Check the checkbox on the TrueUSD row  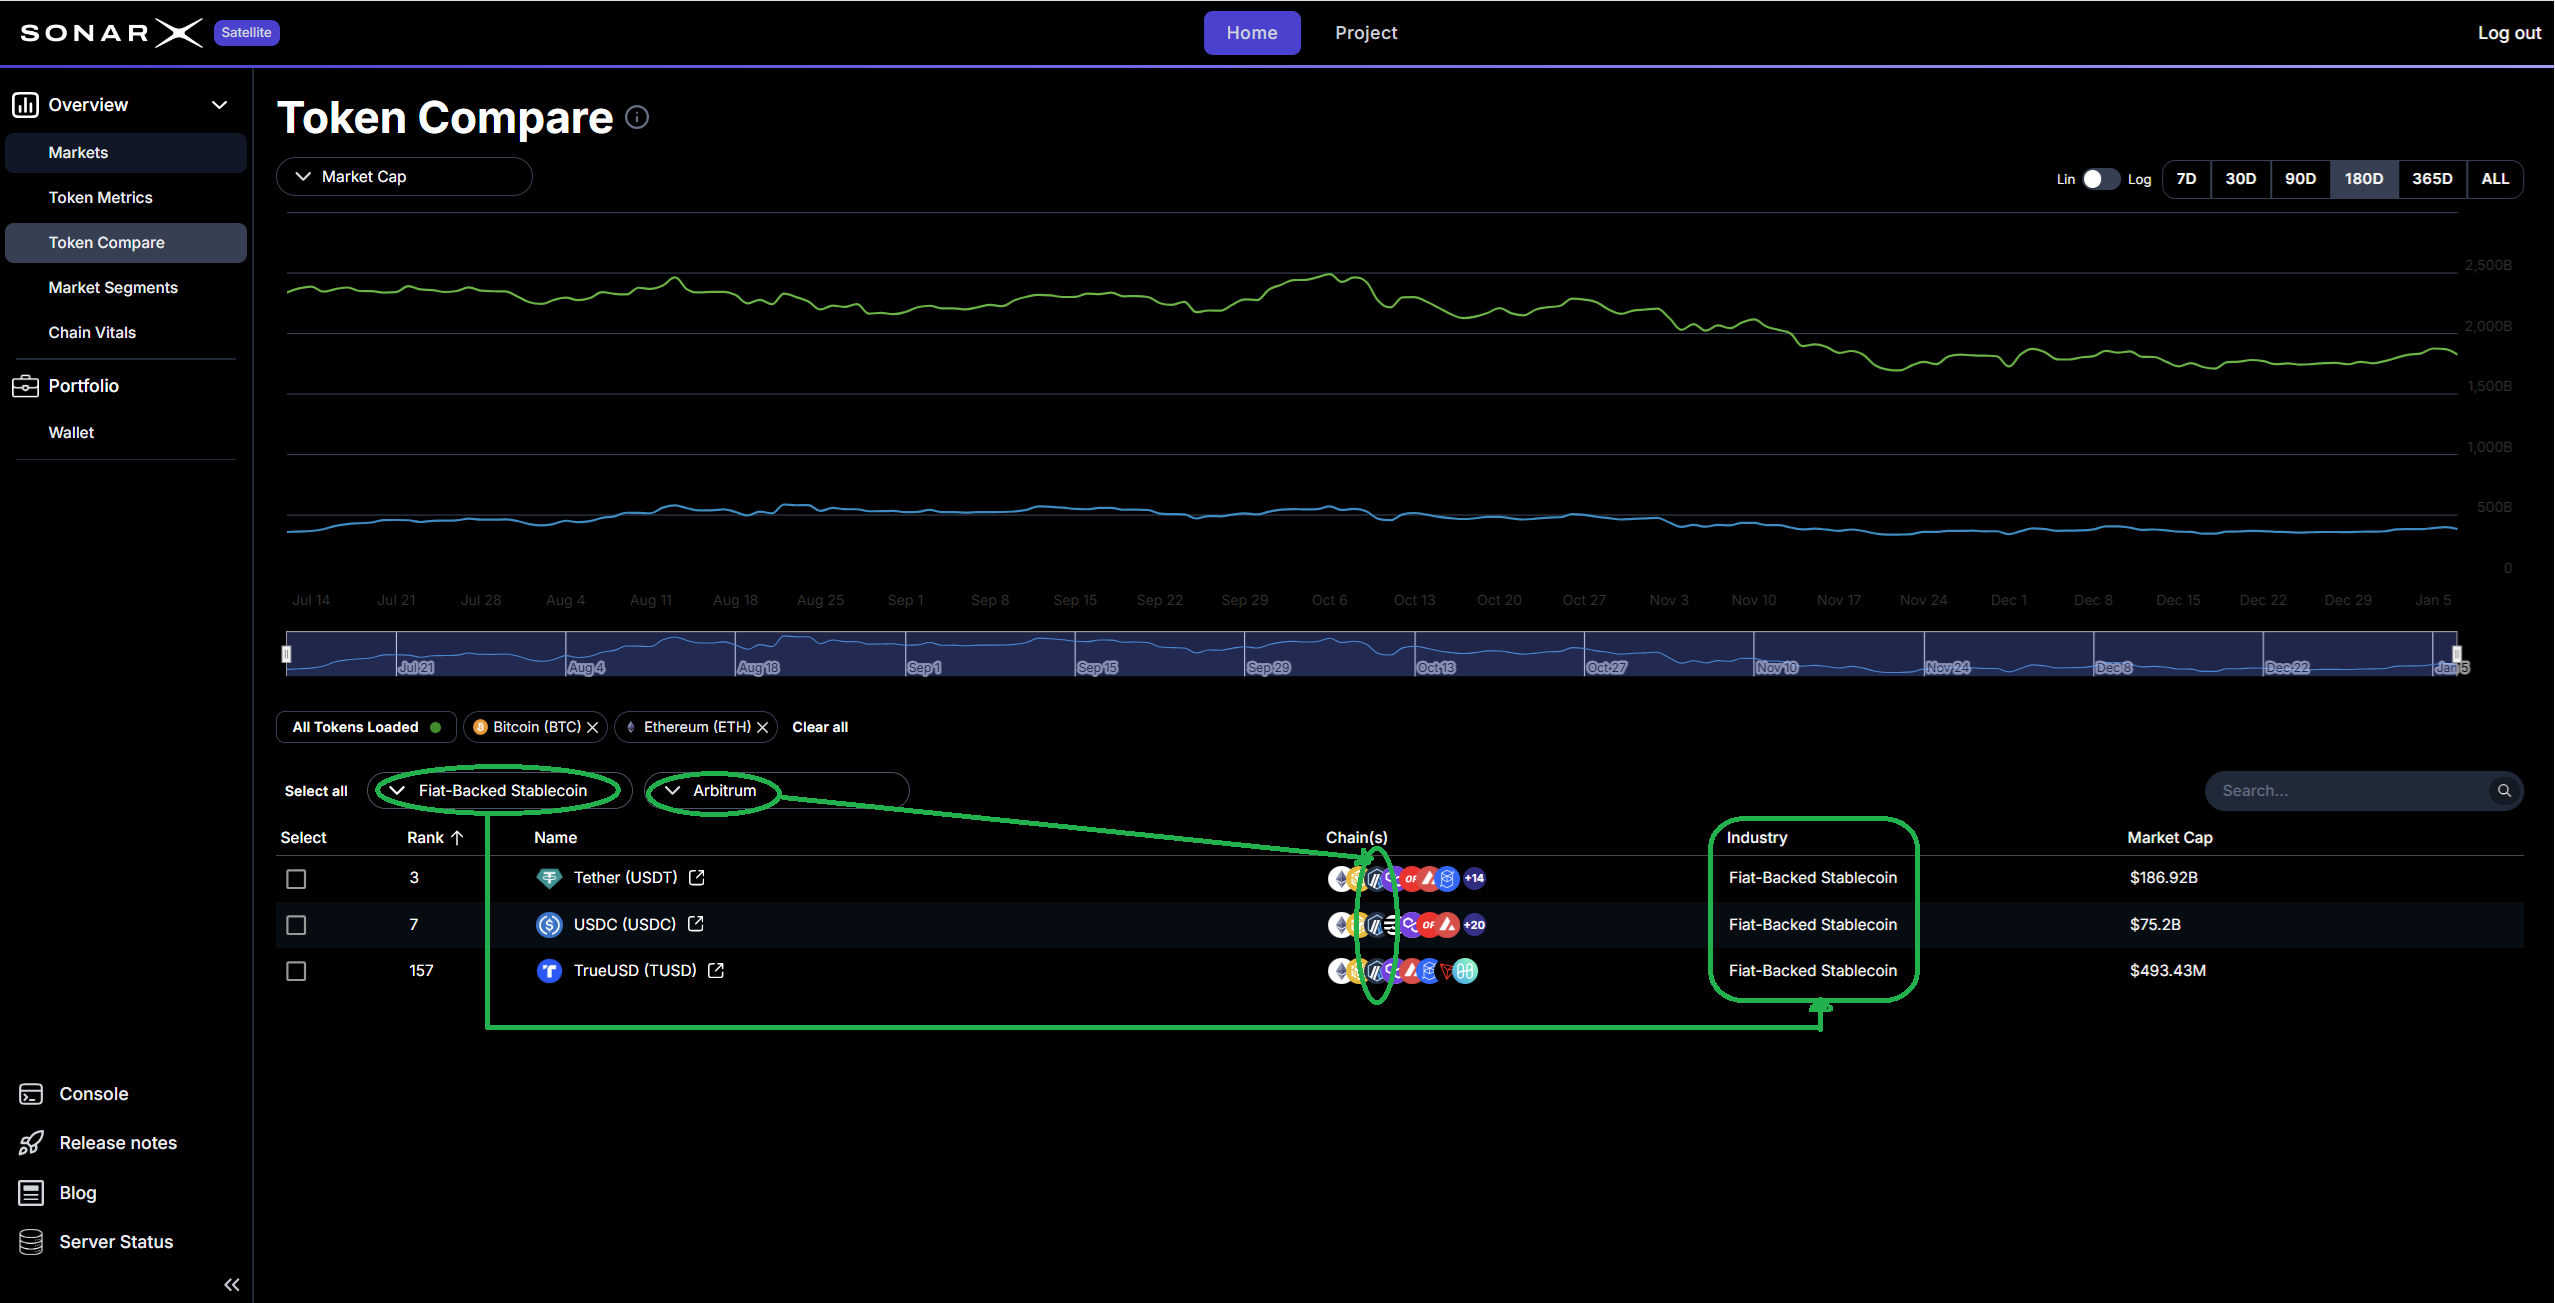click(296, 970)
